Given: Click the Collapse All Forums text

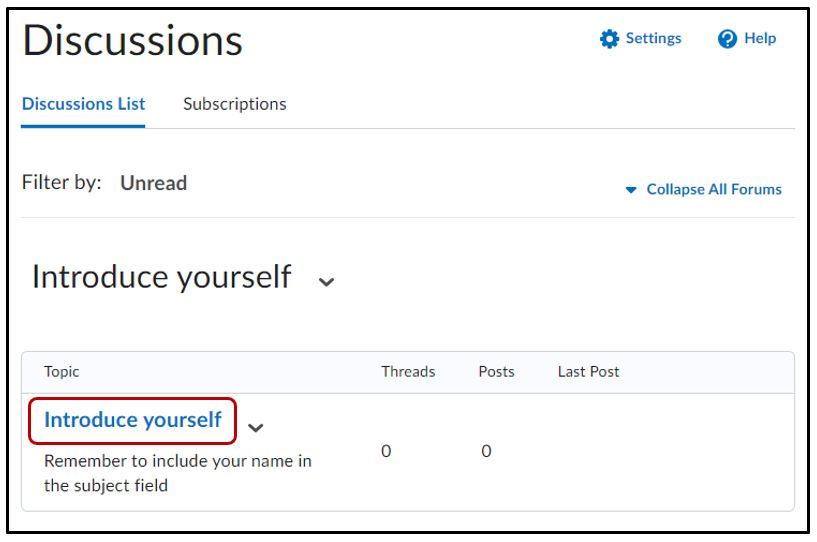Looking at the screenshot, I should click(714, 189).
